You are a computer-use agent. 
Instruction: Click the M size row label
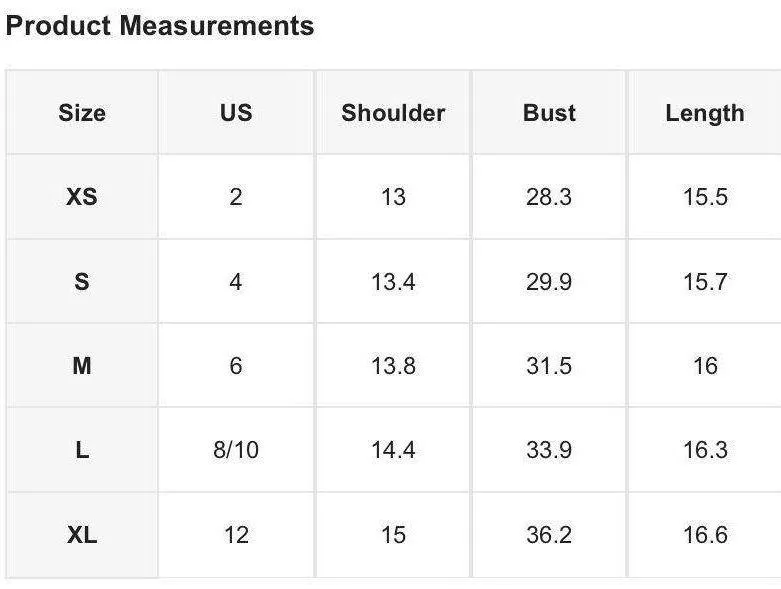click(x=82, y=366)
